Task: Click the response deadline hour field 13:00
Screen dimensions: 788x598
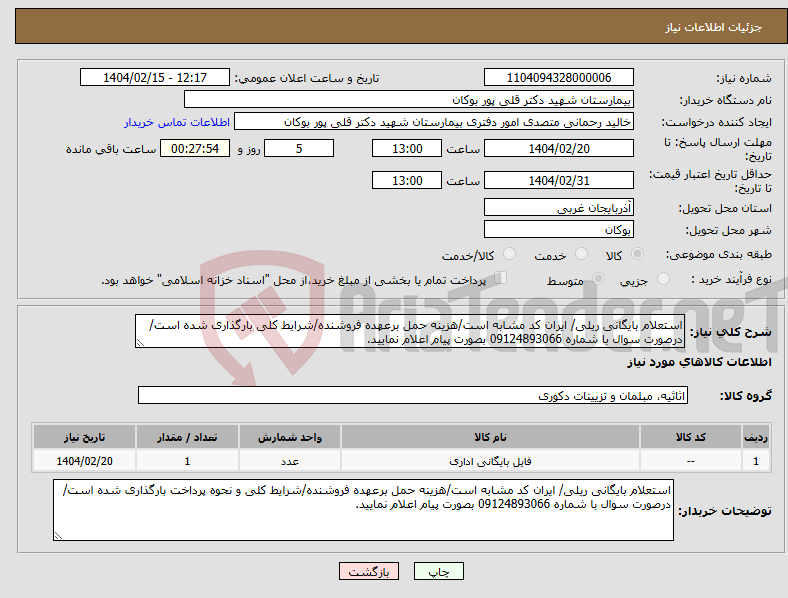Action: (407, 148)
